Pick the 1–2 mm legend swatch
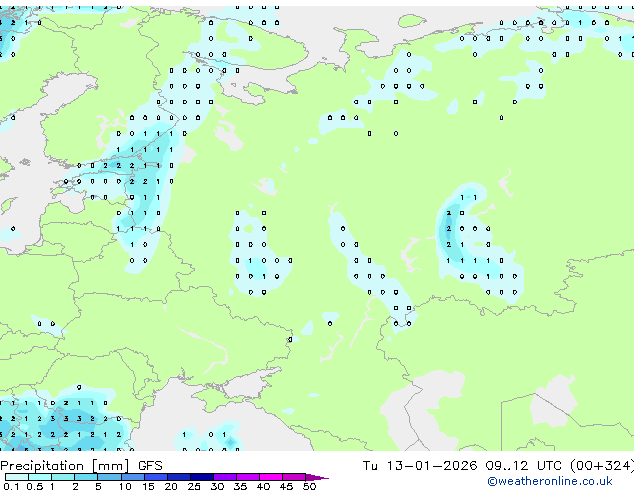 [x=63, y=477]
